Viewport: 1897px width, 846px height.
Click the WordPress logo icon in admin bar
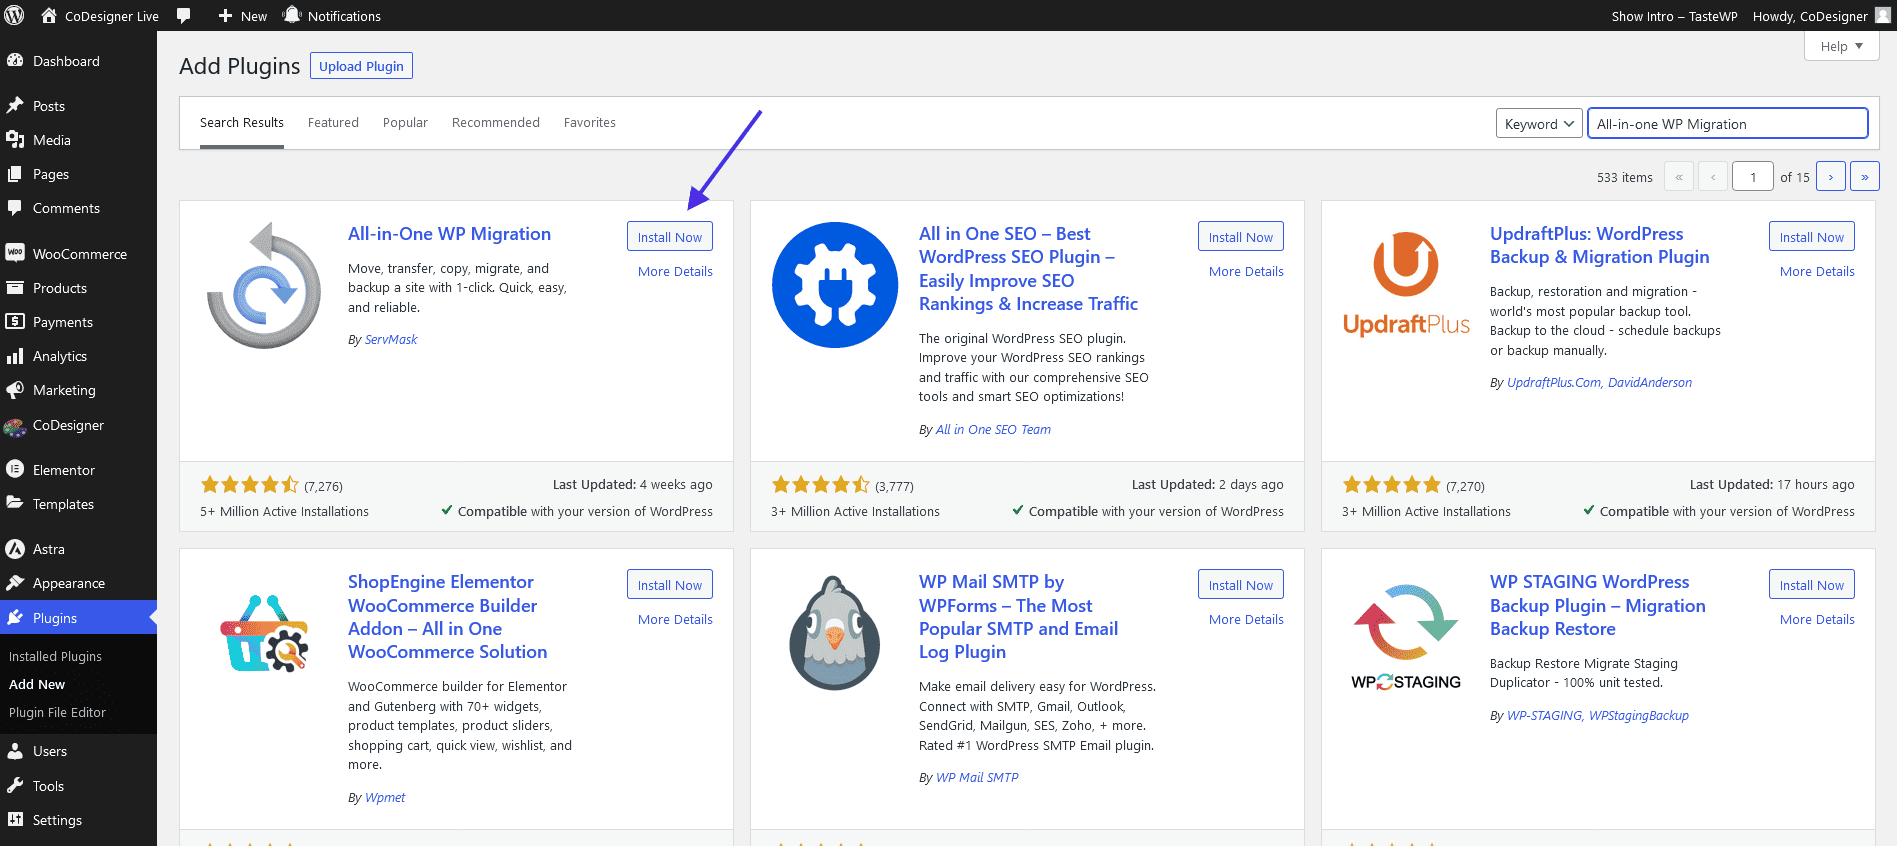[x=15, y=15]
